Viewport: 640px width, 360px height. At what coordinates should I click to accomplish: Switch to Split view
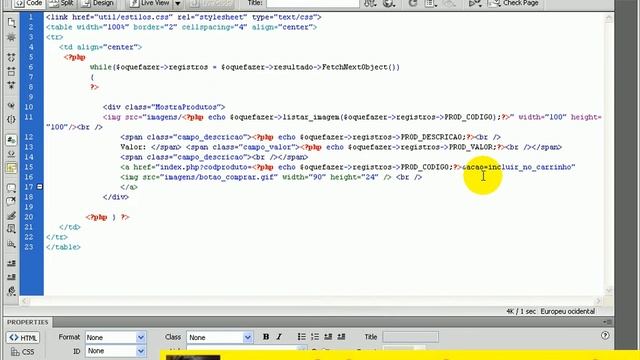tap(61, 3)
